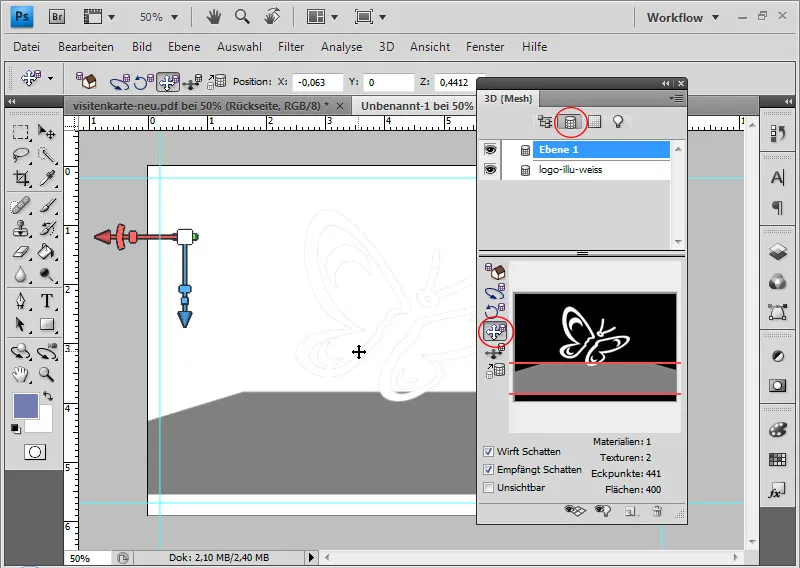Viewport: 800px width, 568px height.
Task: Select the logo-illu-weiss mesh row
Action: (x=601, y=170)
